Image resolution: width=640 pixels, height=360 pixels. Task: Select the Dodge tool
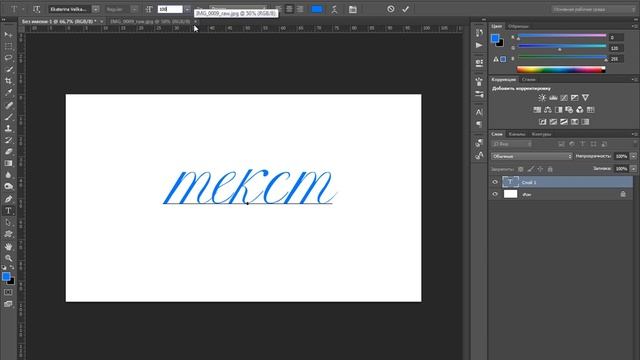tap(8, 187)
